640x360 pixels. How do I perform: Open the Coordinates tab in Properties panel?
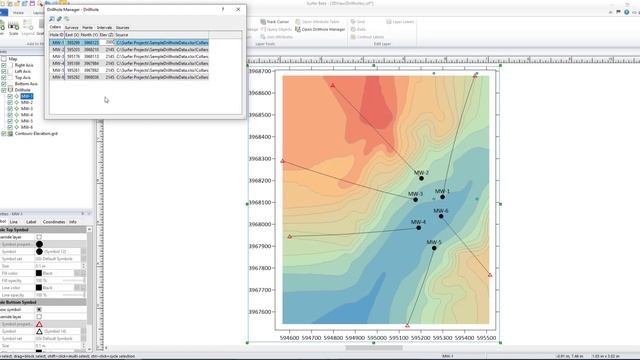click(54, 222)
